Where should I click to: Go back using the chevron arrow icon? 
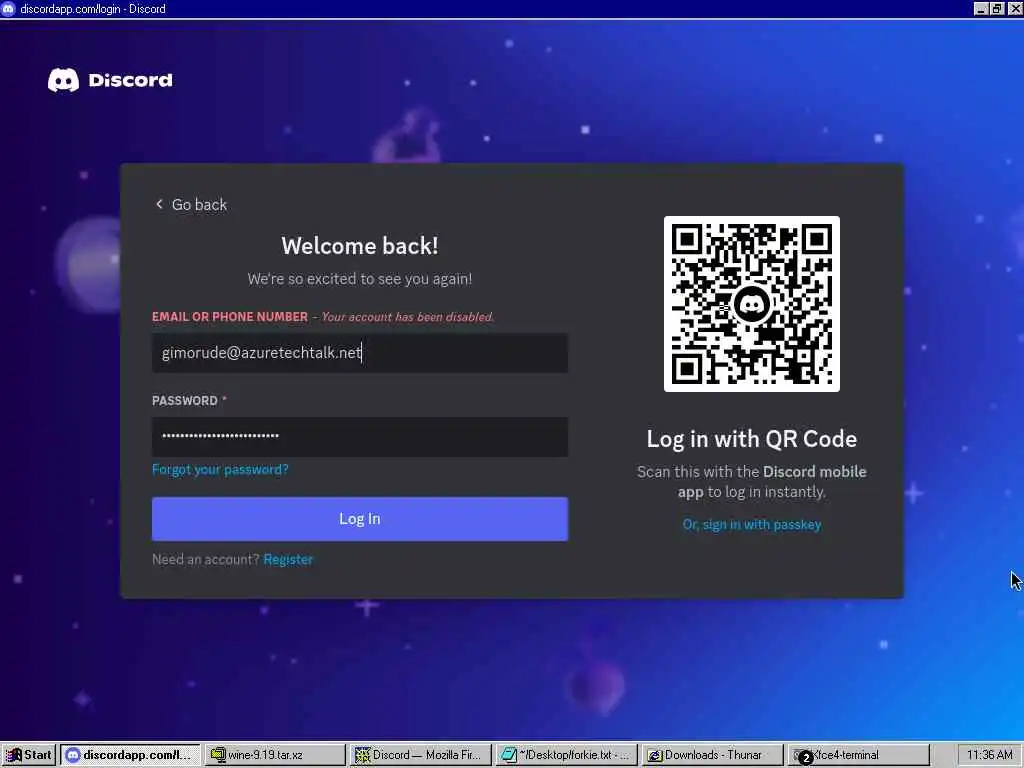[x=159, y=204]
